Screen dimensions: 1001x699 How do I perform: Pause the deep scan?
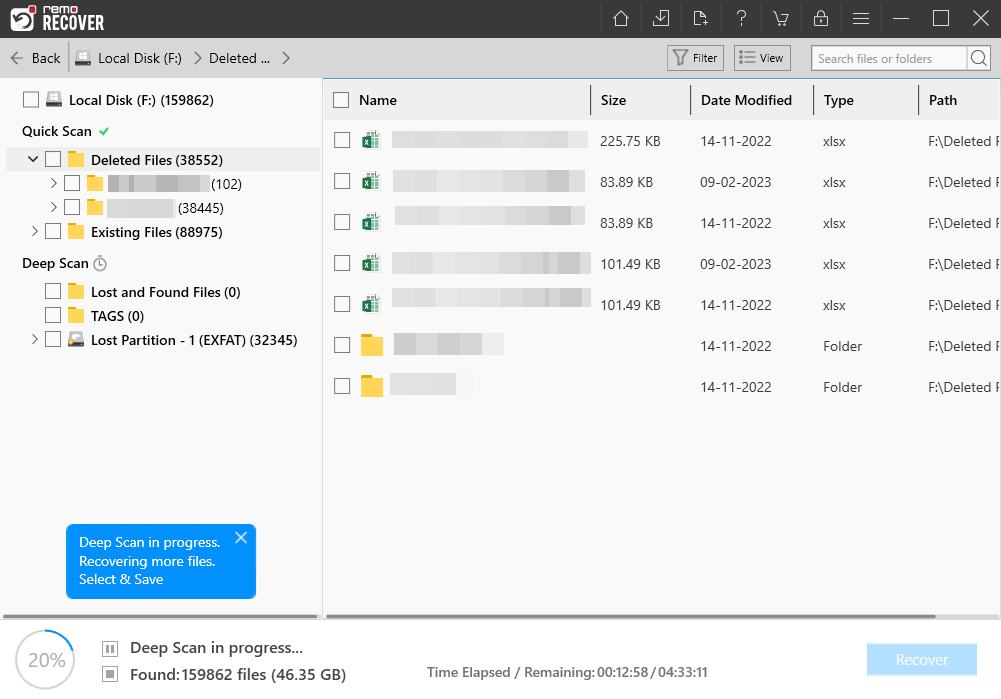click(111, 648)
